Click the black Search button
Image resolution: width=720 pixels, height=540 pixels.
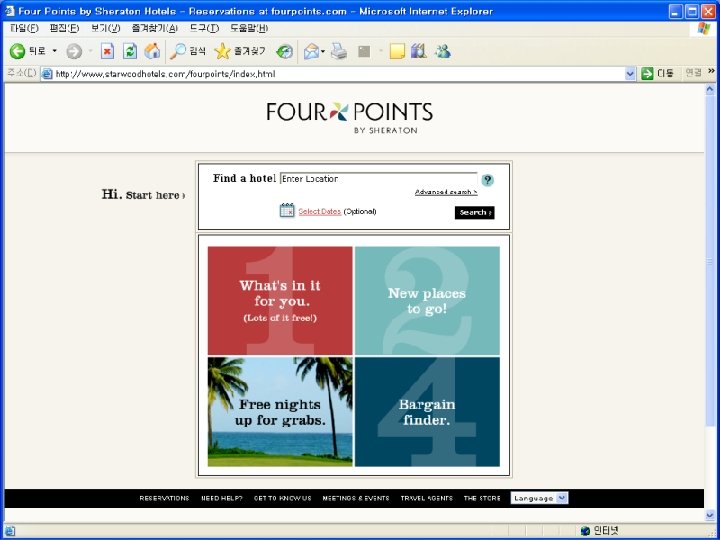[x=475, y=213]
